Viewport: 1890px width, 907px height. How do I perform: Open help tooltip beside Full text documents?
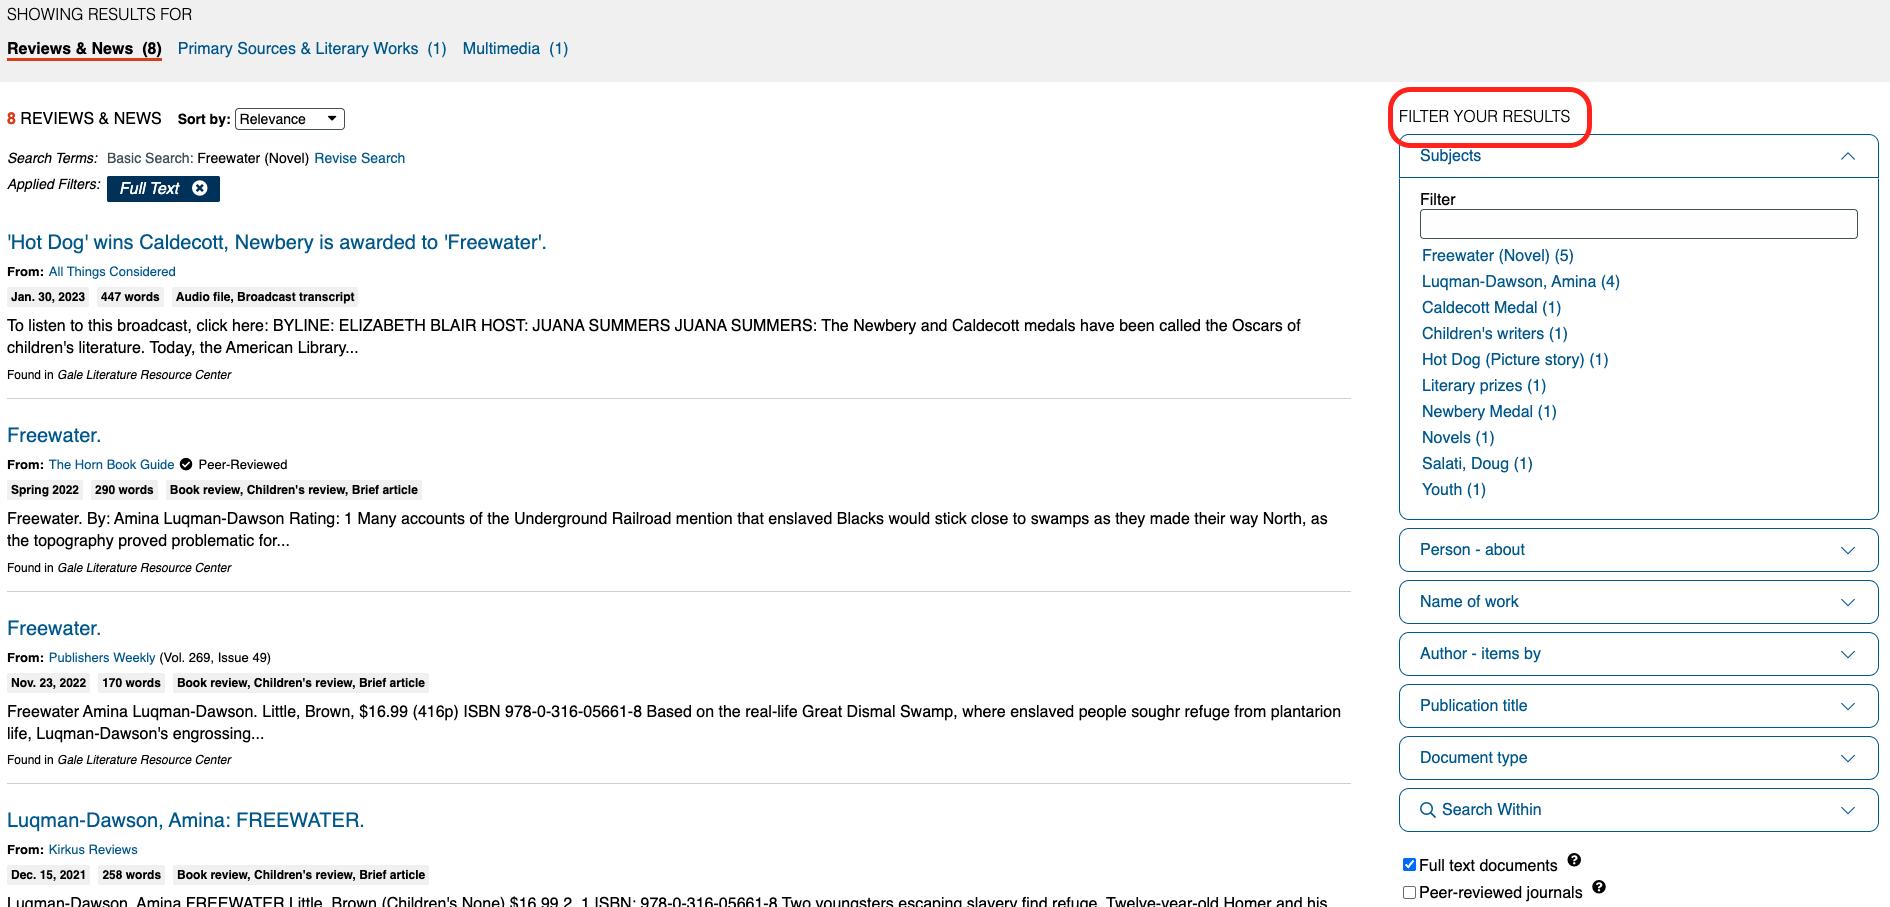tap(1574, 860)
